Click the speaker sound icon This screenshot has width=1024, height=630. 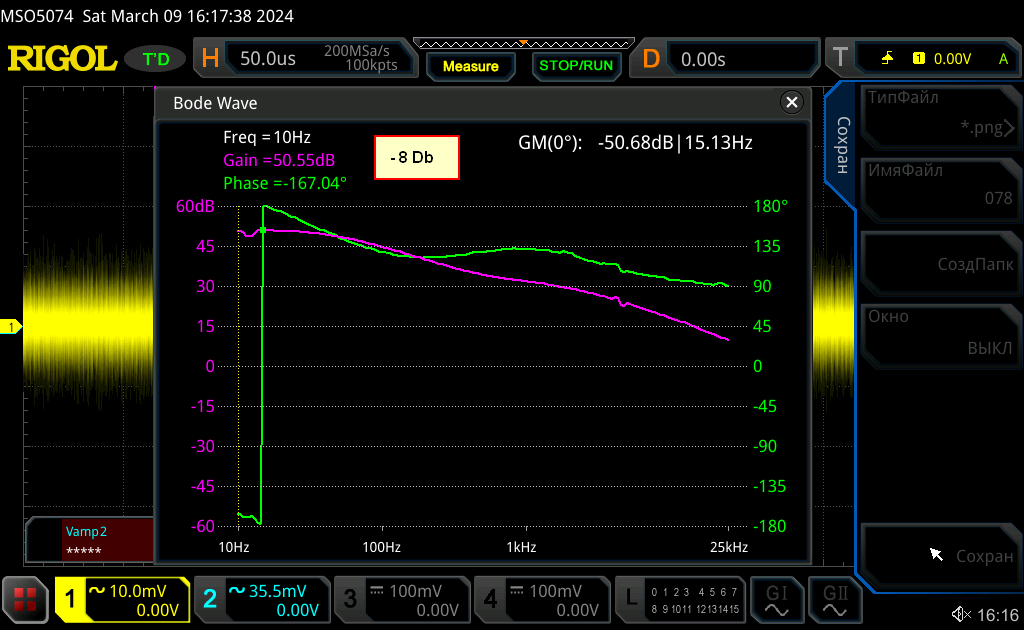(x=961, y=614)
